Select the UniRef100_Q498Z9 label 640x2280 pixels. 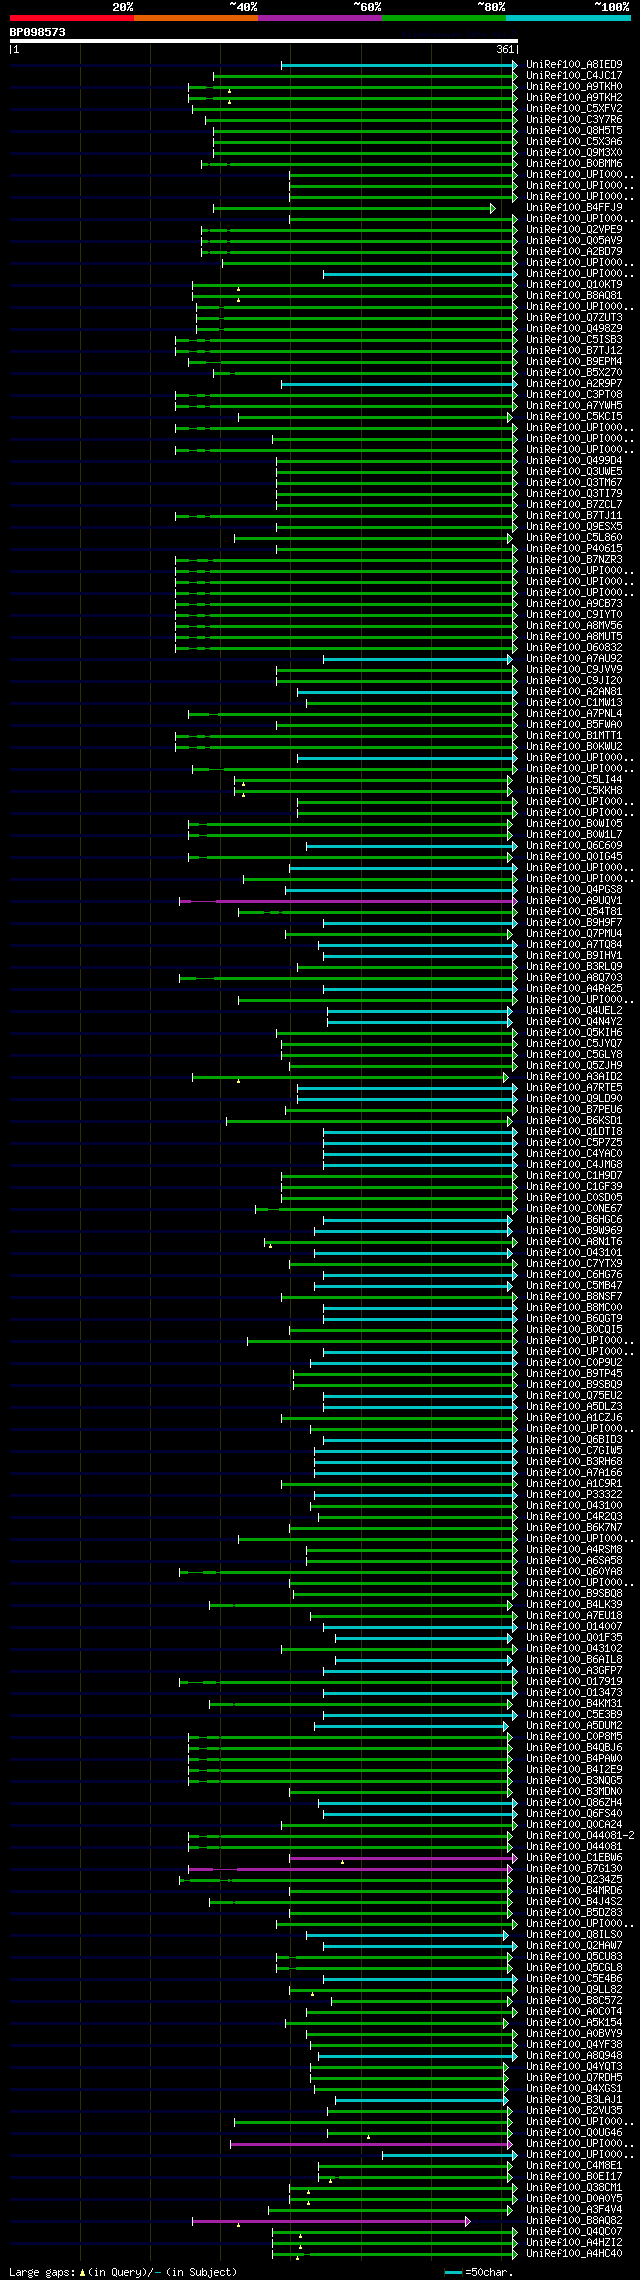click(x=574, y=329)
